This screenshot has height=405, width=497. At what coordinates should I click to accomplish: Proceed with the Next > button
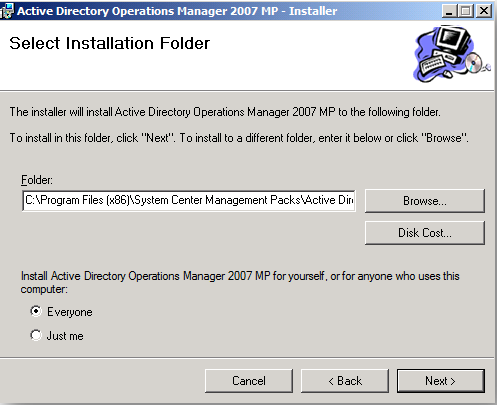click(441, 381)
